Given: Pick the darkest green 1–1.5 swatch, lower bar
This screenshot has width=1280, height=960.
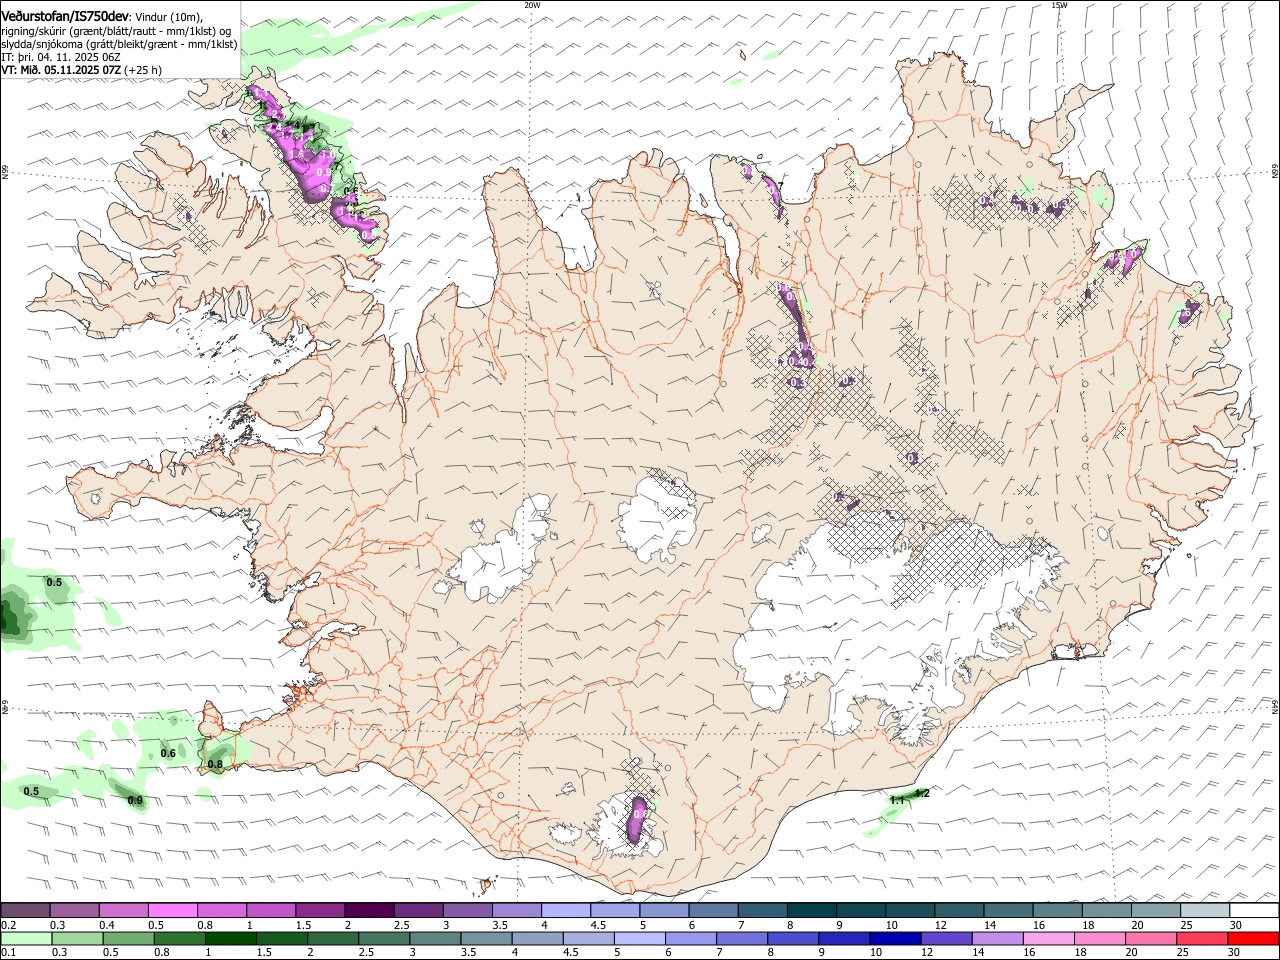Looking at the screenshot, I should click(x=230, y=938).
